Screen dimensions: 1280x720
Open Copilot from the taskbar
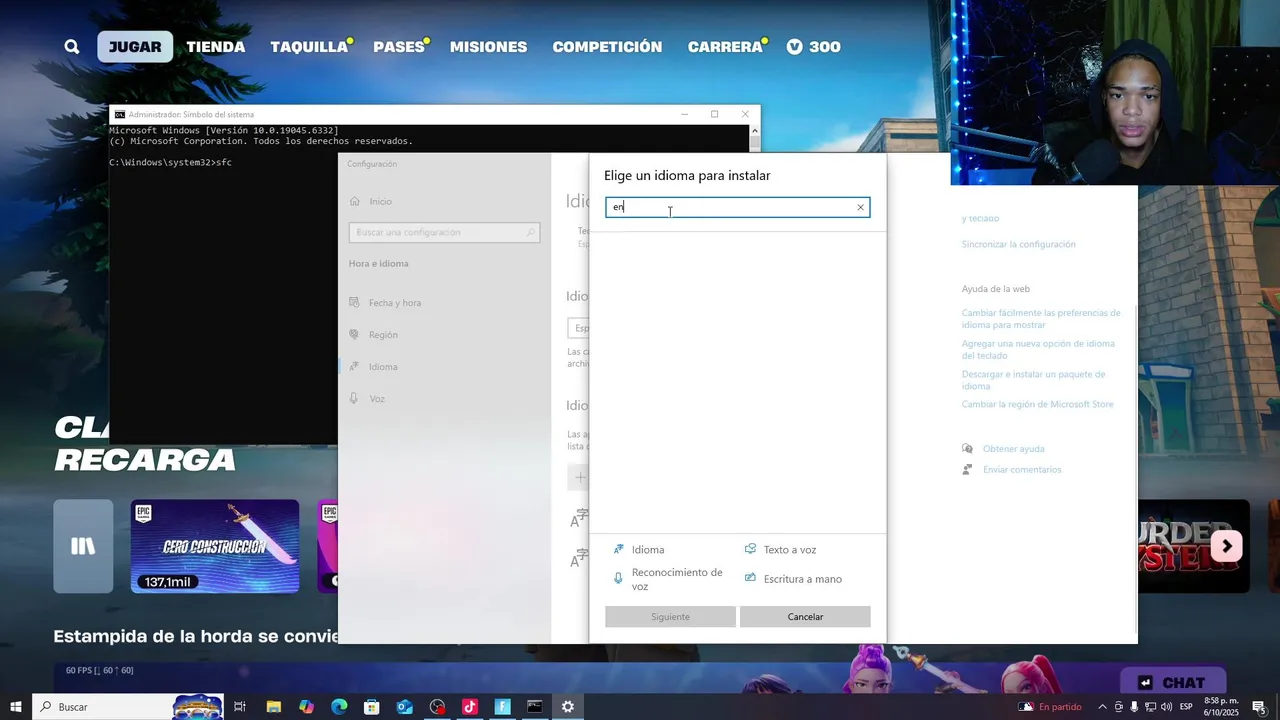click(306, 707)
